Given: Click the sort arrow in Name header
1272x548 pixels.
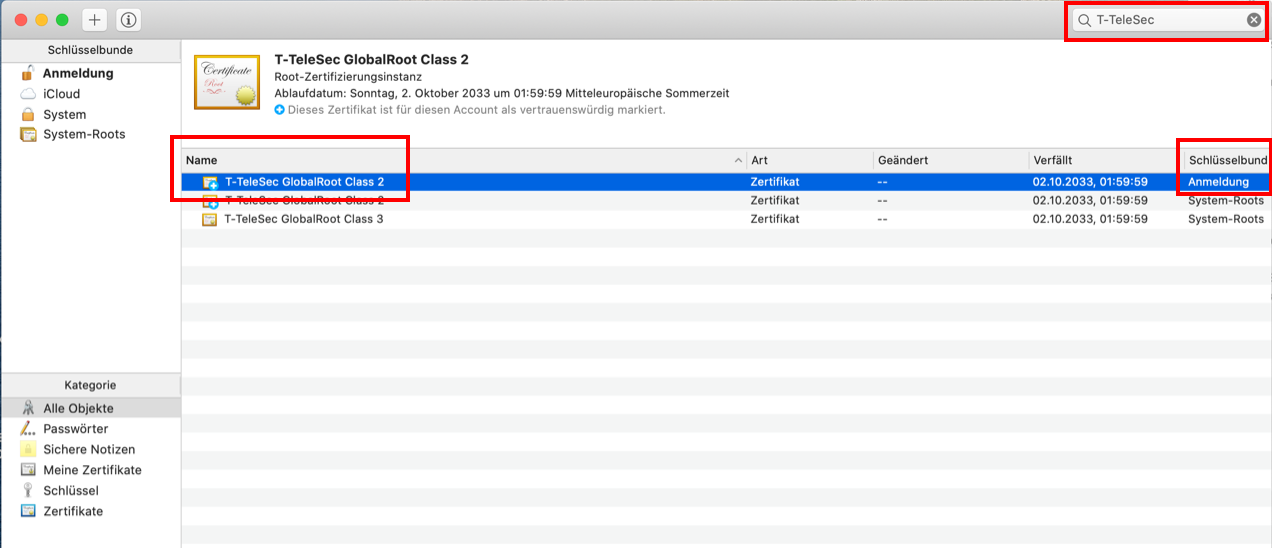Looking at the screenshot, I should coord(739,161).
